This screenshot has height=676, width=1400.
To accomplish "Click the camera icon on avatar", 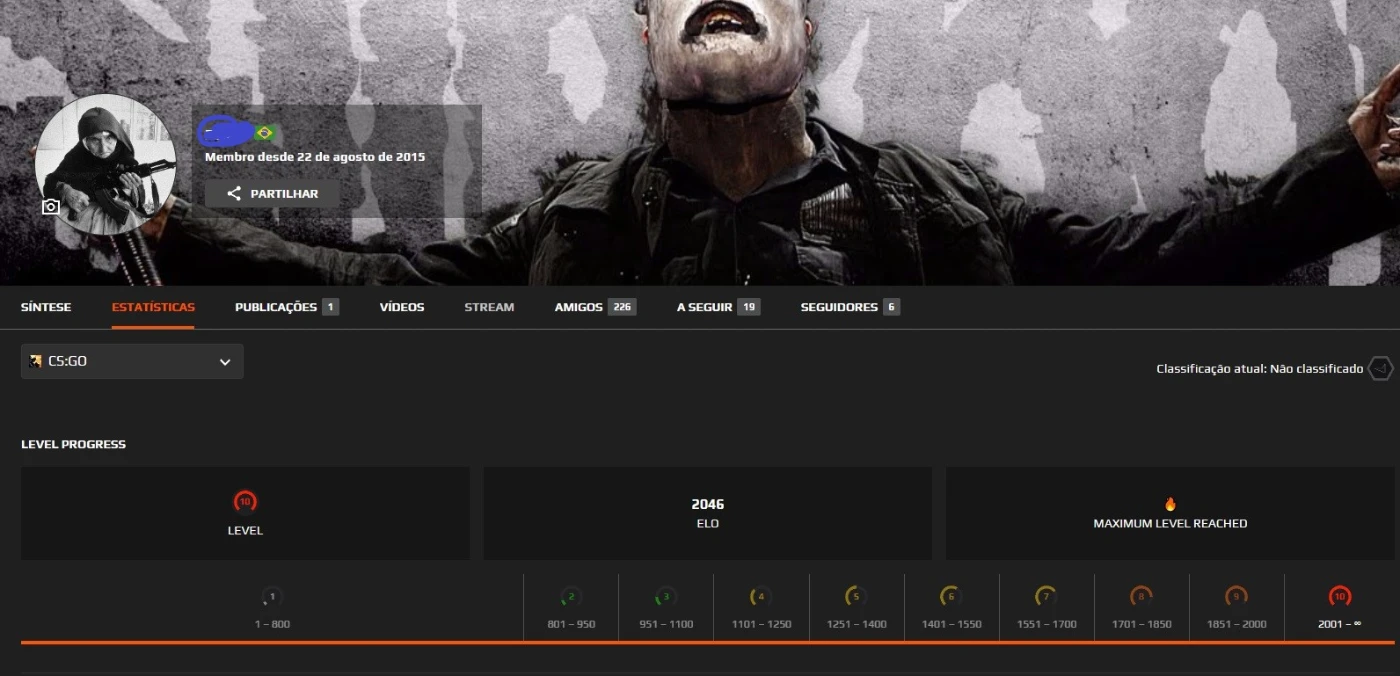I will click(x=51, y=207).
